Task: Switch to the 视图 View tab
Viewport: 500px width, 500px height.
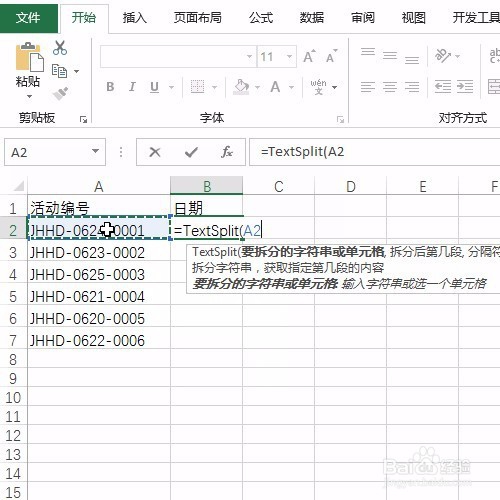Action: [414, 18]
